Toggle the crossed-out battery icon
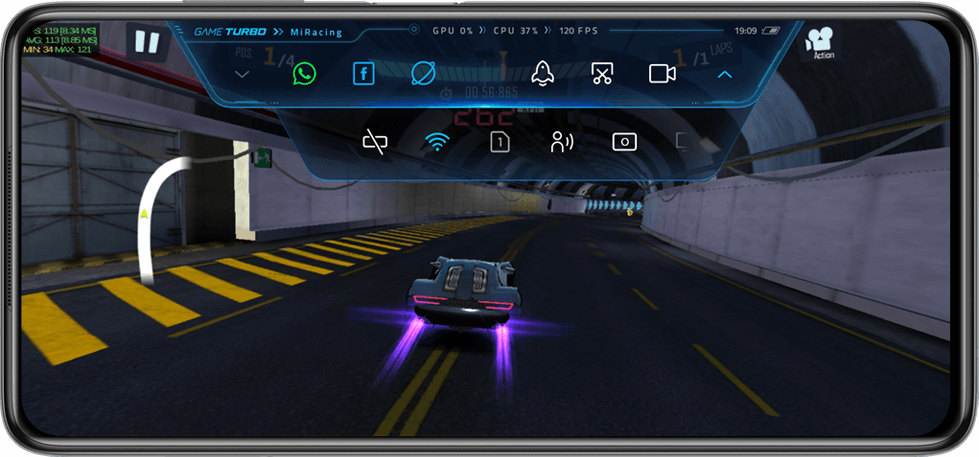Viewport: 979px width, 457px height. [375, 142]
